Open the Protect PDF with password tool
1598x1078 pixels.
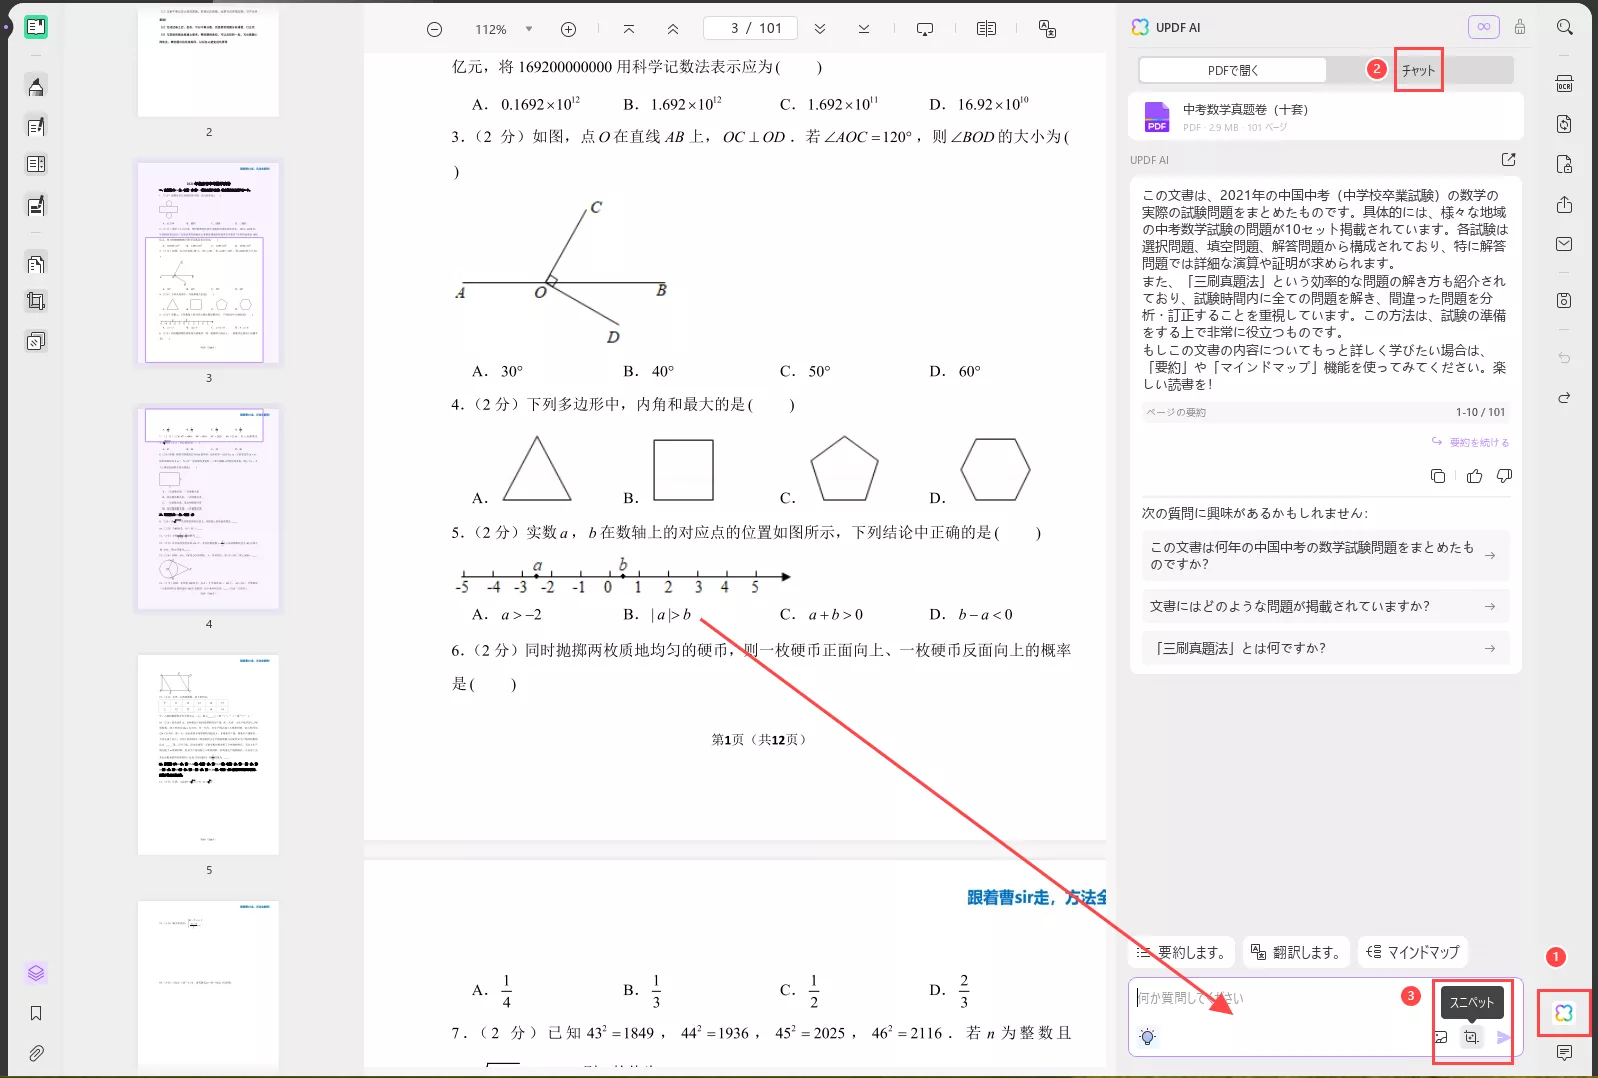tap(1565, 164)
